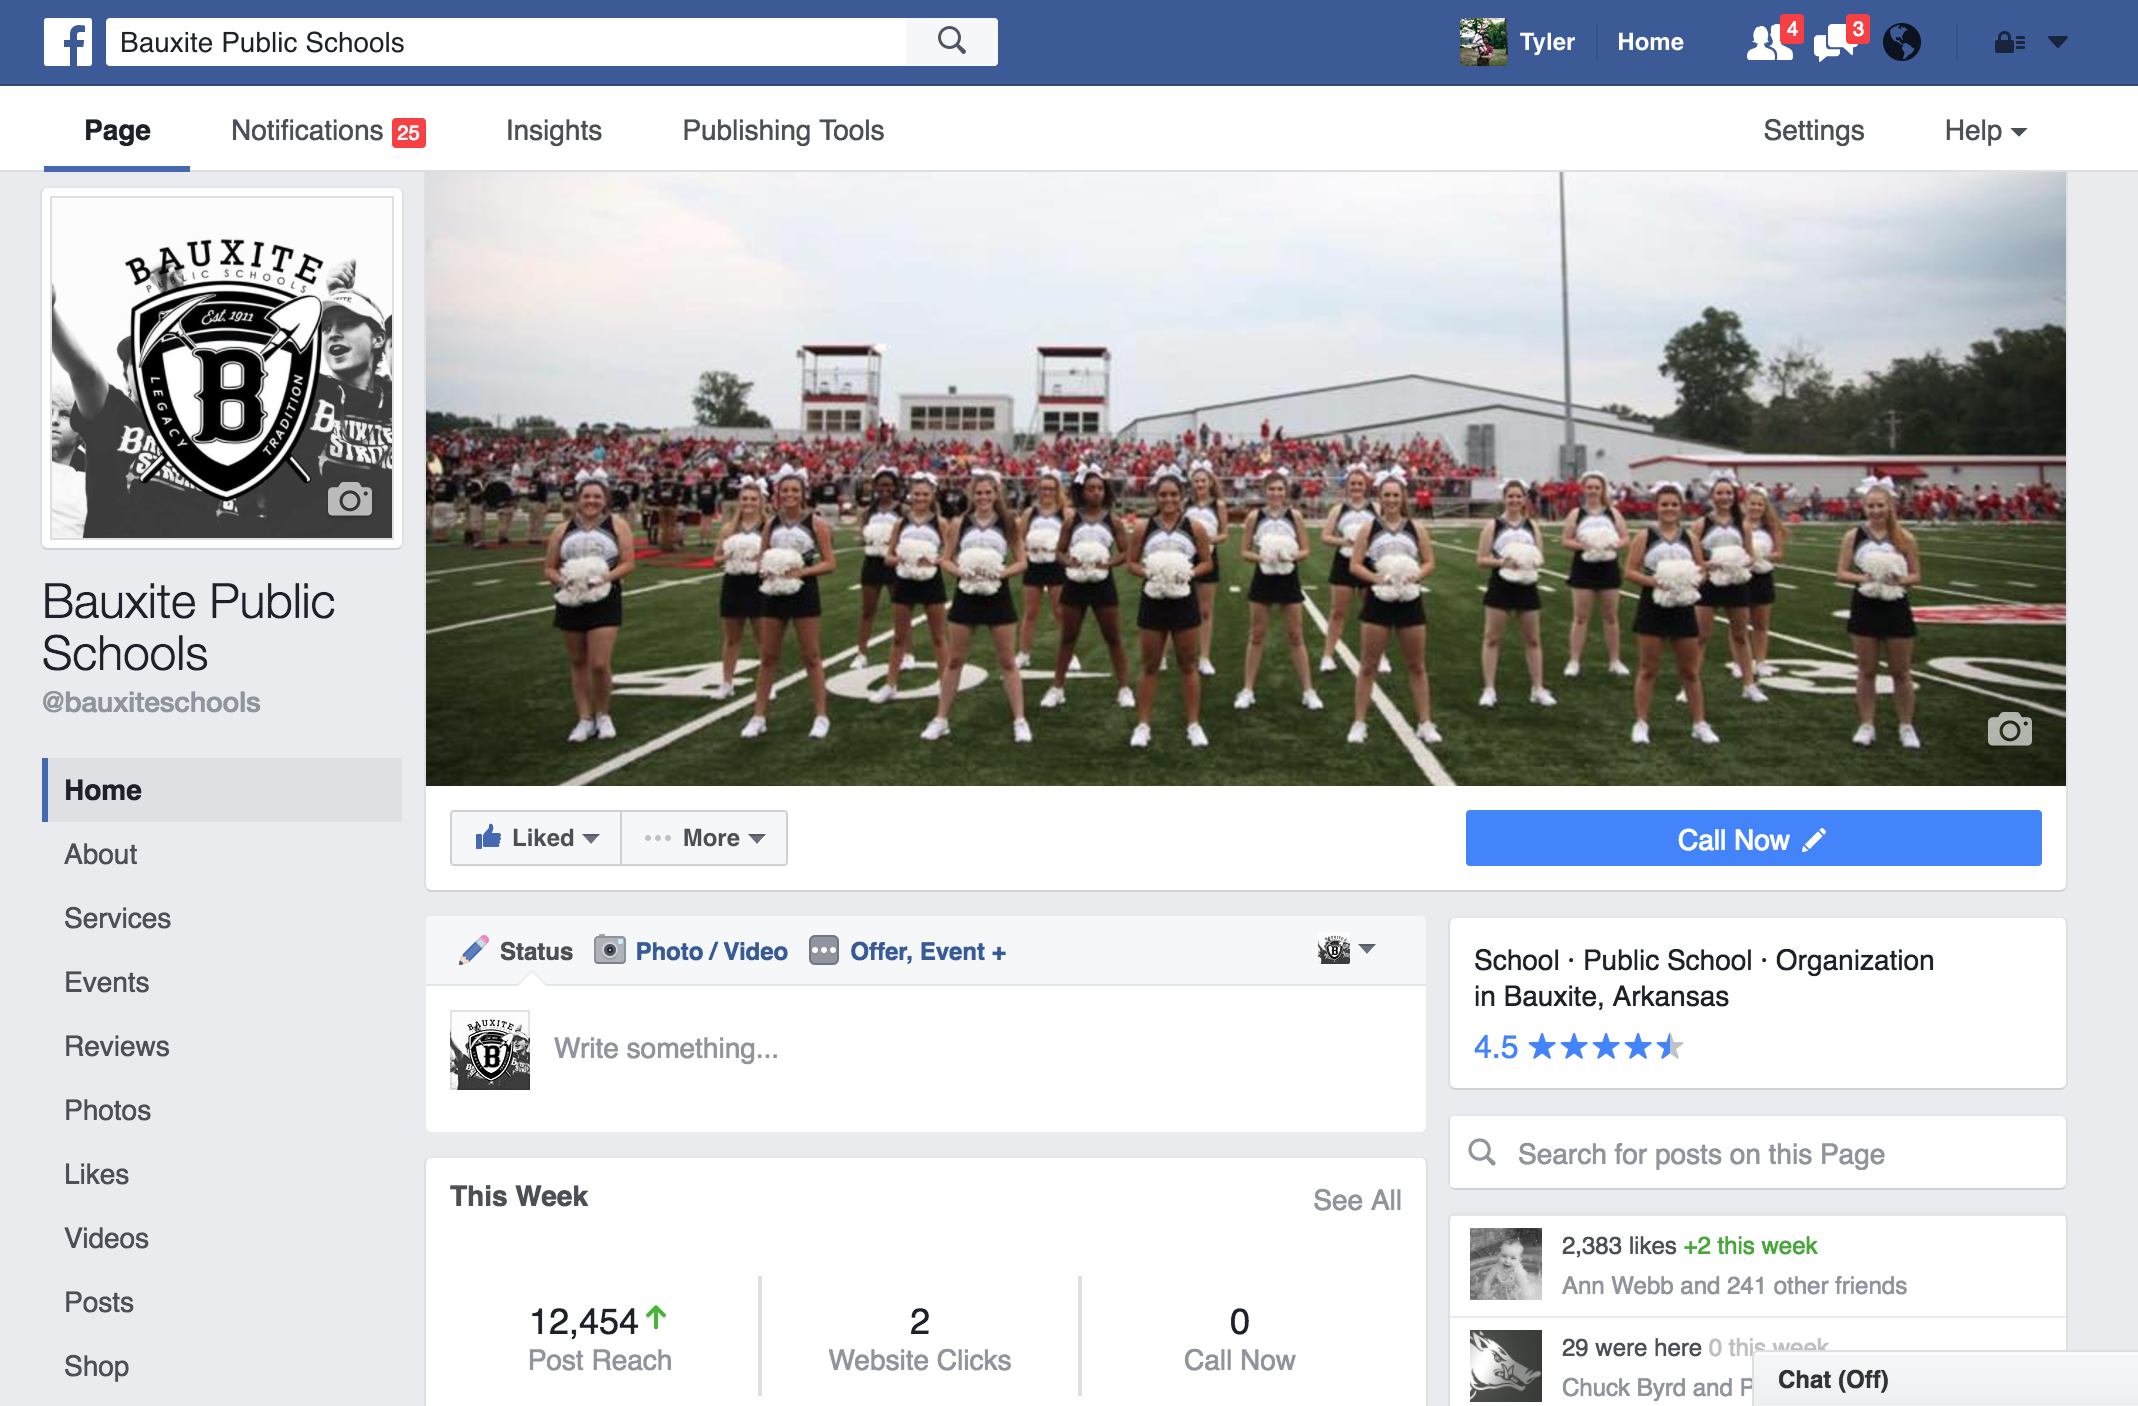Click 29 were here text
2138x1406 pixels.
tap(1631, 1348)
